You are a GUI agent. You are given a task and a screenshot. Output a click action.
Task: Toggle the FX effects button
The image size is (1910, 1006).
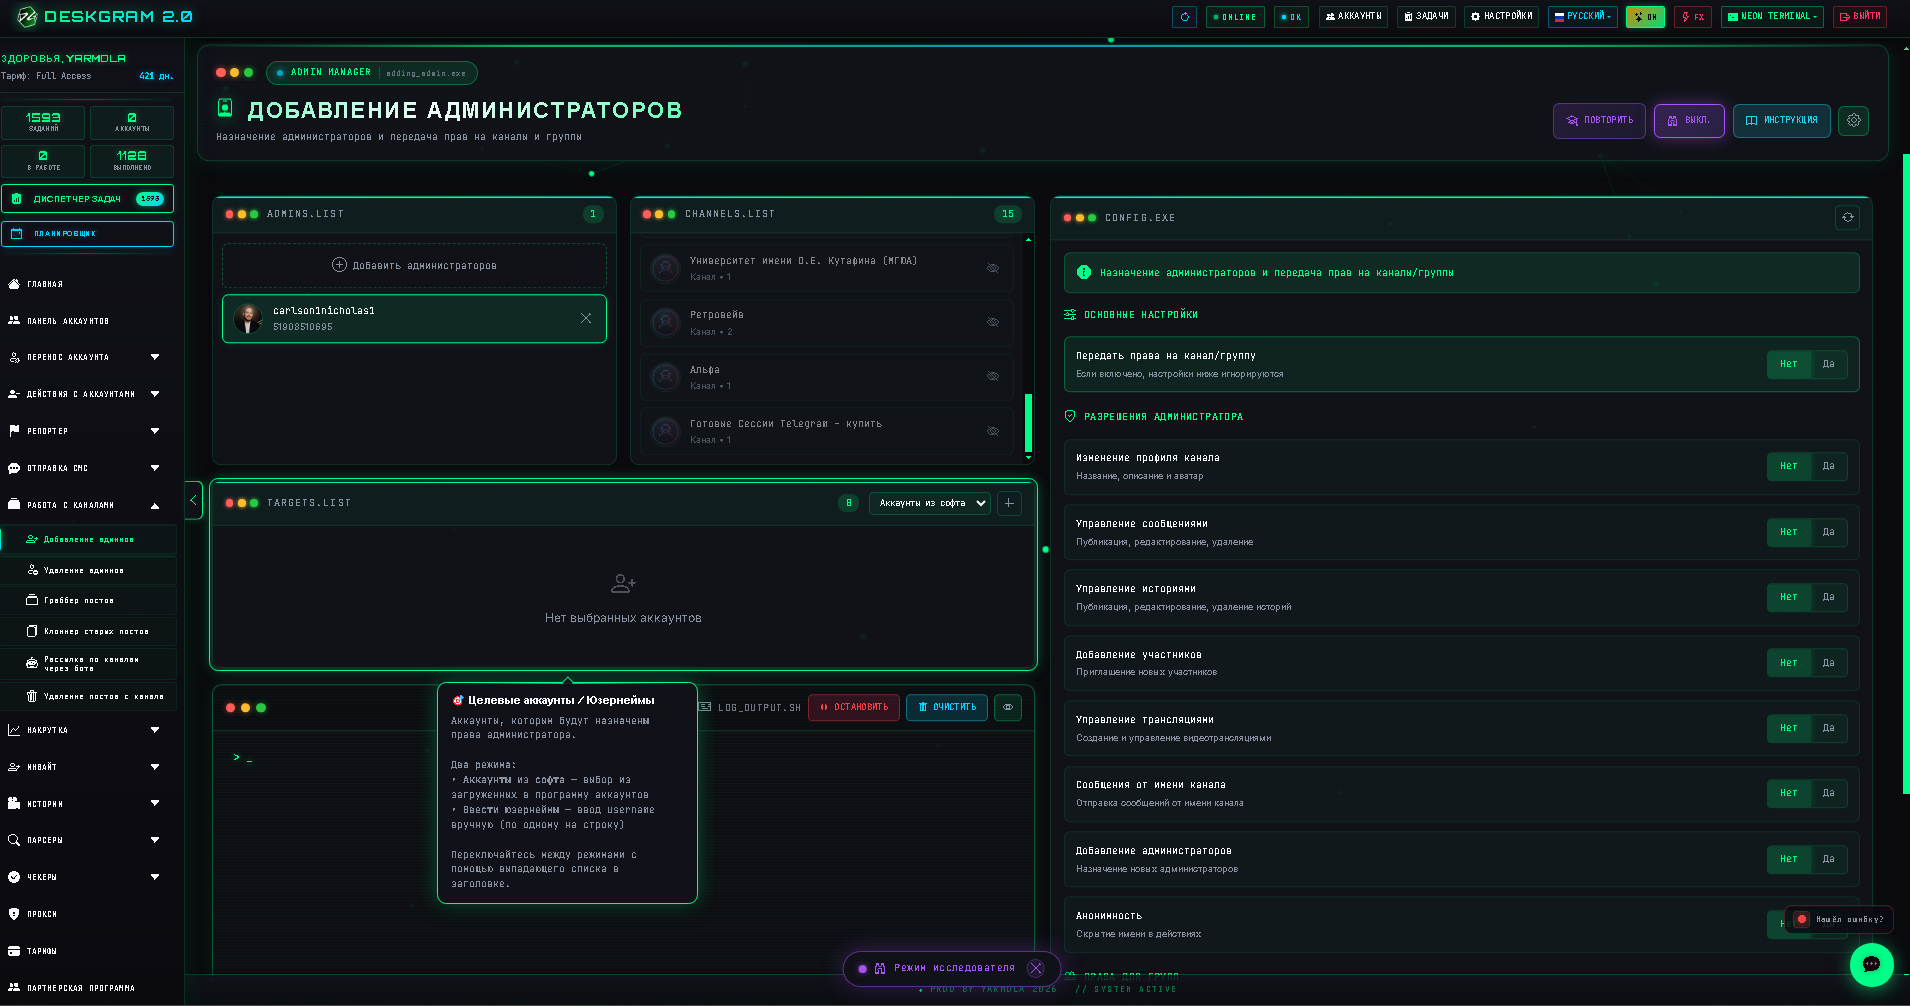[x=1693, y=17]
